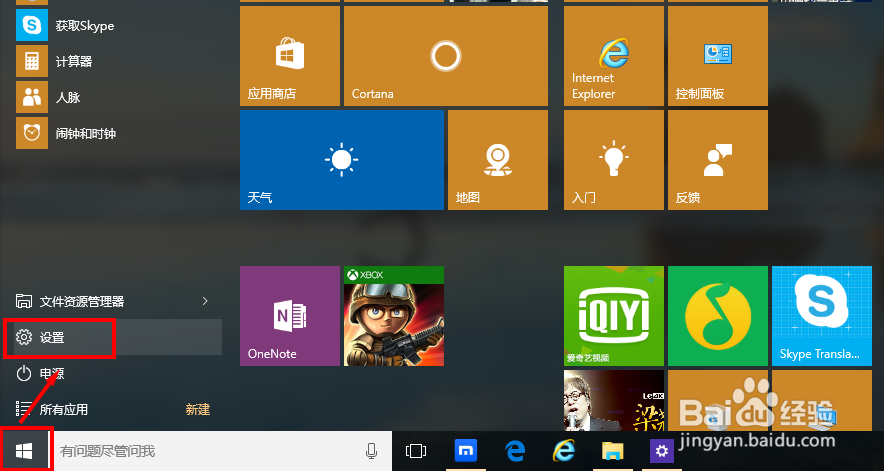This screenshot has height=471, width=884.
Task: Open the Xbox soldier game tile
Action: click(x=394, y=316)
